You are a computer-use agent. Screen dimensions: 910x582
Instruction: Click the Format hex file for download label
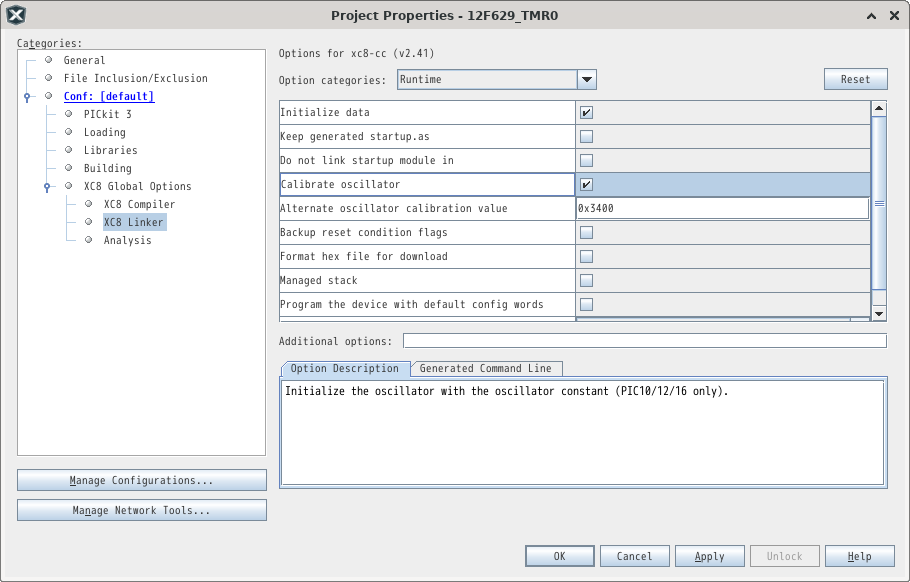(364, 256)
